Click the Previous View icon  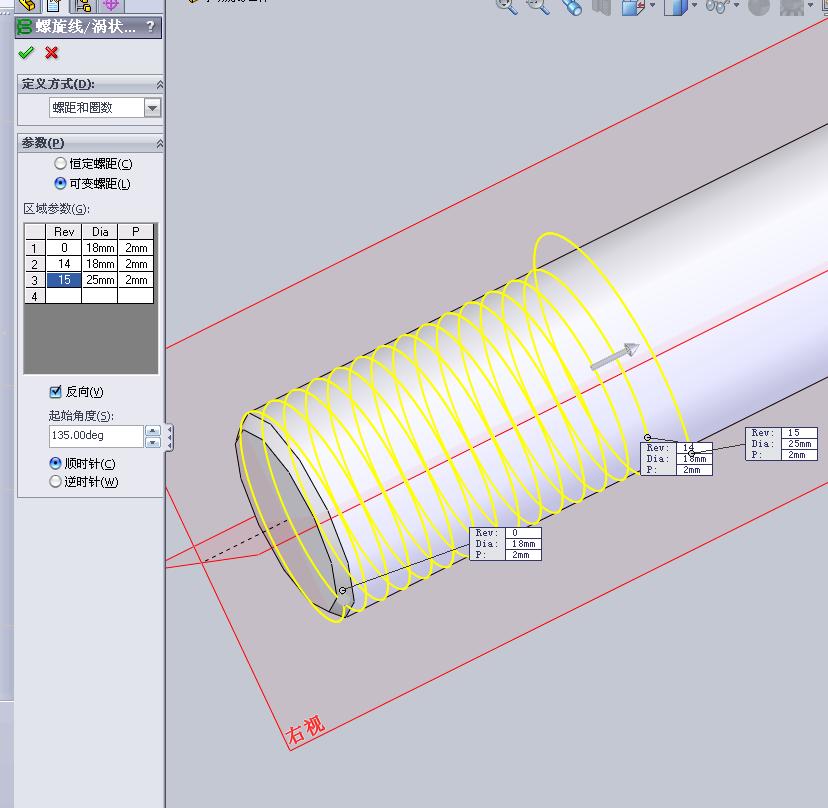coord(571,6)
